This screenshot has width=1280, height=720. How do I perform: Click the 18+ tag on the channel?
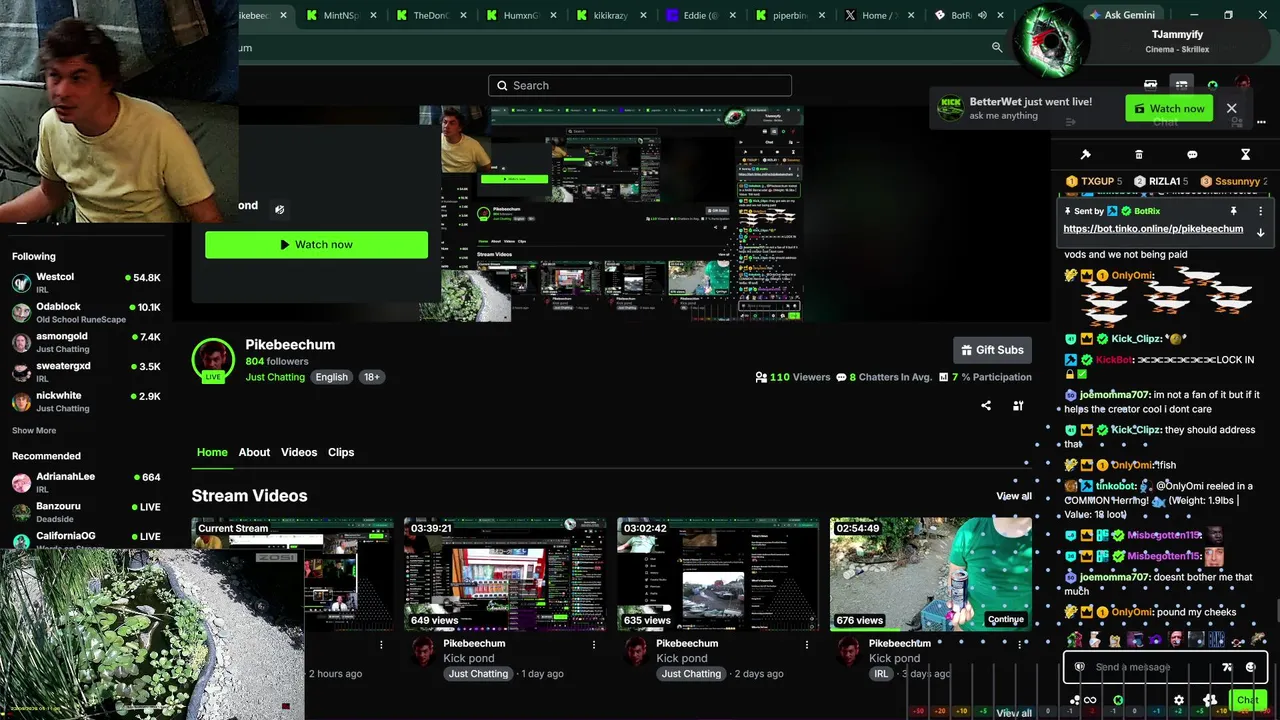pyautogui.click(x=372, y=377)
